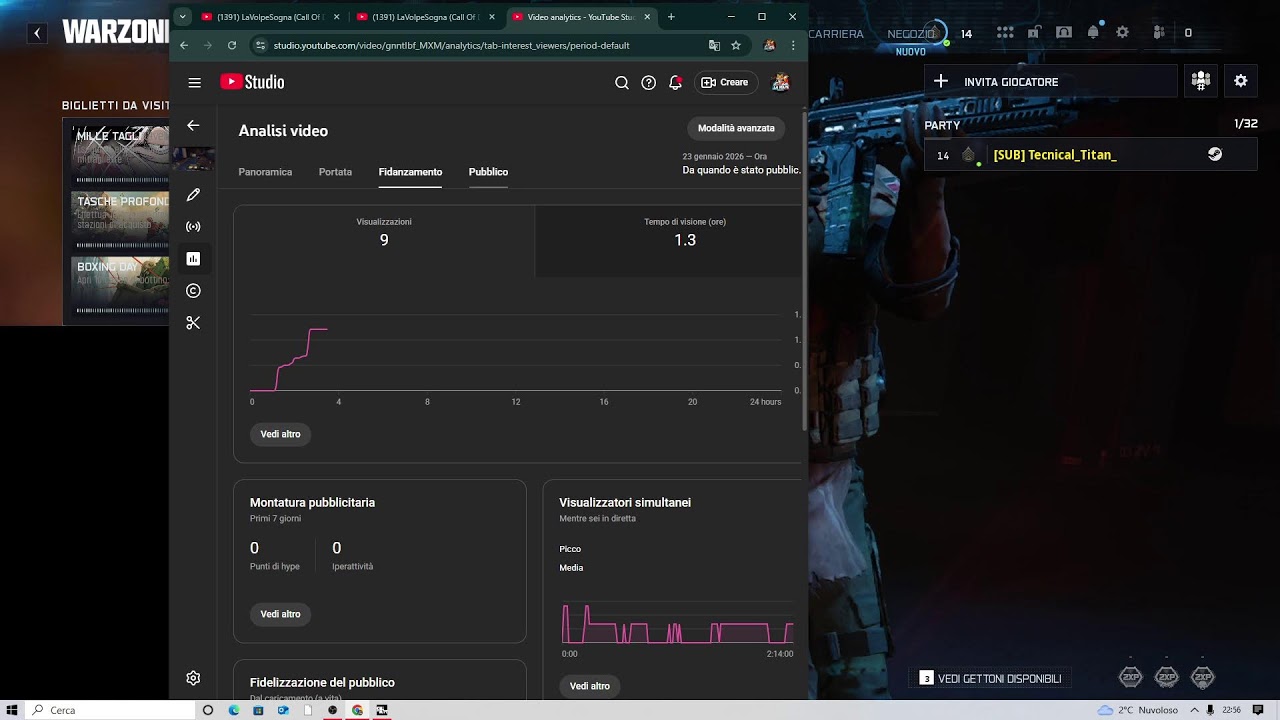Viewport: 1280px width, 720px height.
Task: Open the YouTube Studio help icon
Action: (649, 83)
